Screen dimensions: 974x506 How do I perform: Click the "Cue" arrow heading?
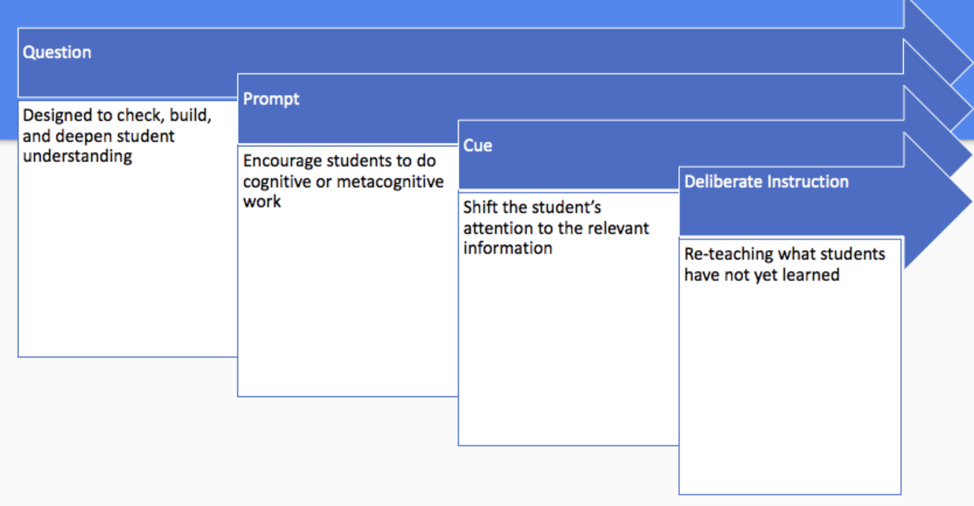477,146
